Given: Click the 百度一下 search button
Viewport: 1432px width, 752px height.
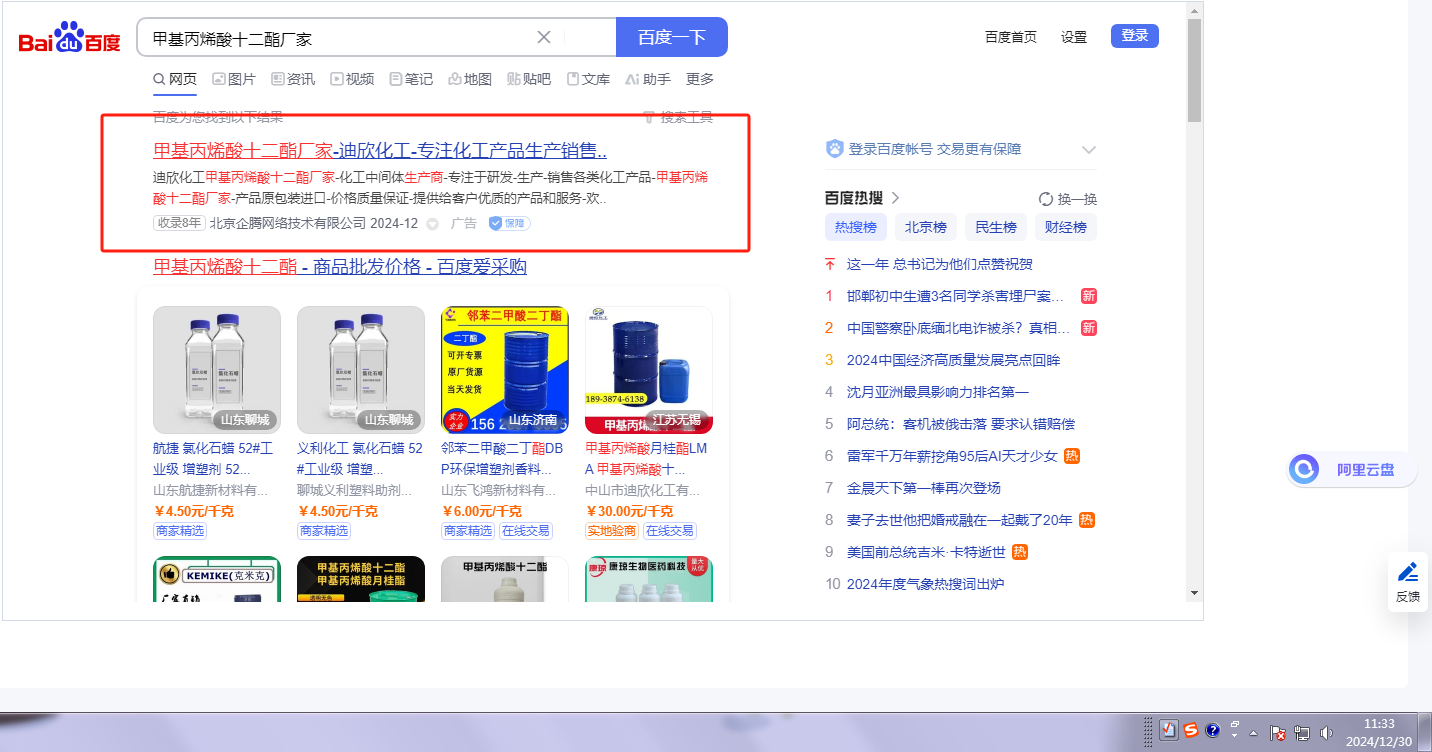Looking at the screenshot, I should (672, 37).
